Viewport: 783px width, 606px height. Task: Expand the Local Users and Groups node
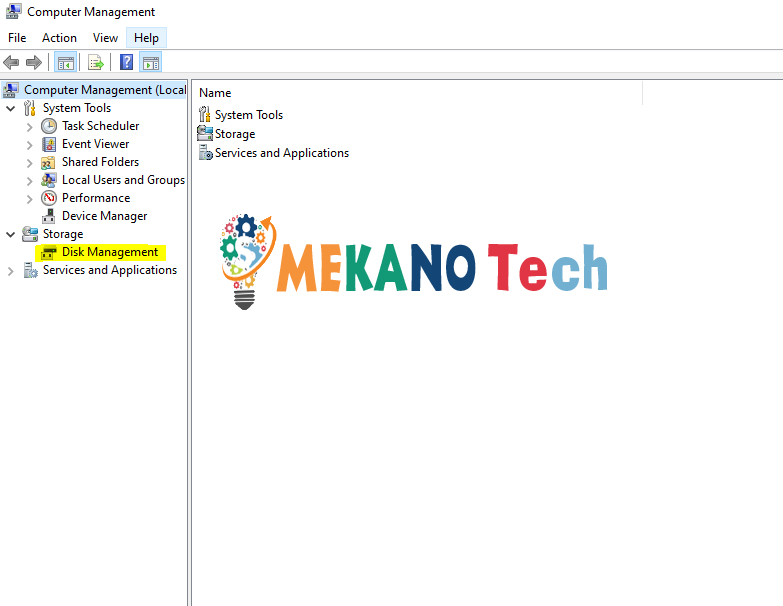(x=29, y=181)
